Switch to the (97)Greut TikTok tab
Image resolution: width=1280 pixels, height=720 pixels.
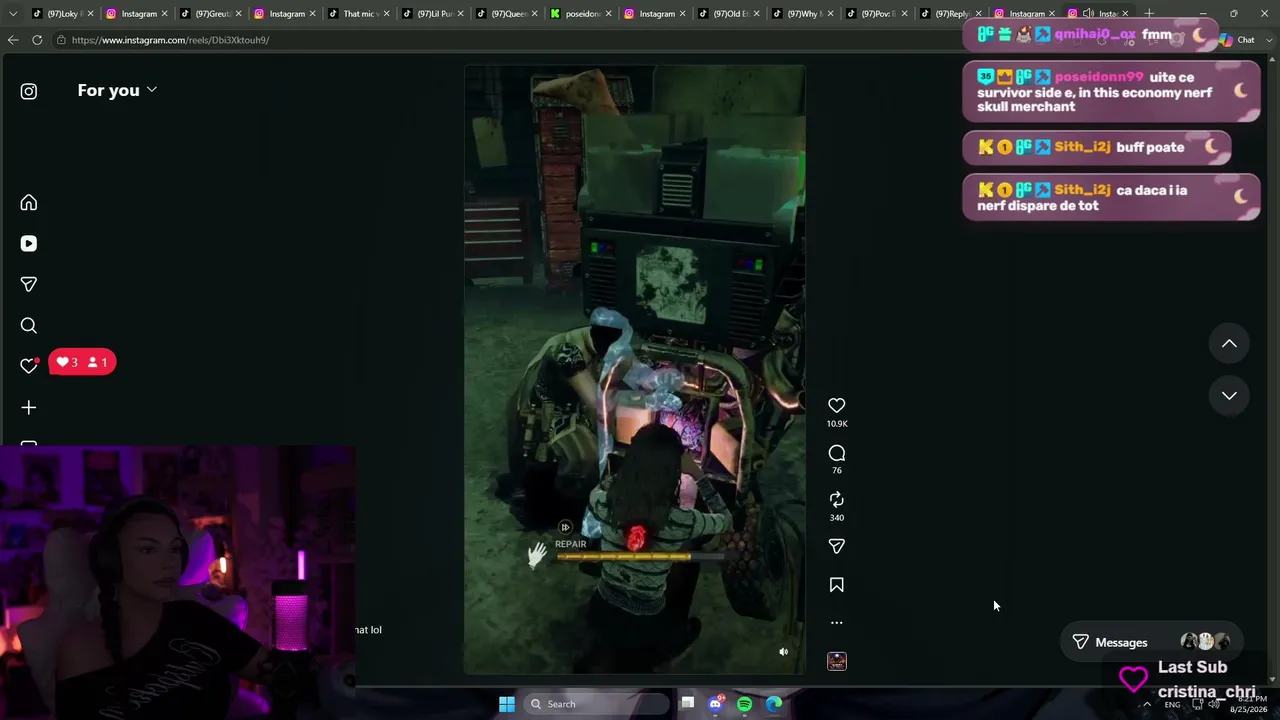pyautogui.click(x=211, y=14)
